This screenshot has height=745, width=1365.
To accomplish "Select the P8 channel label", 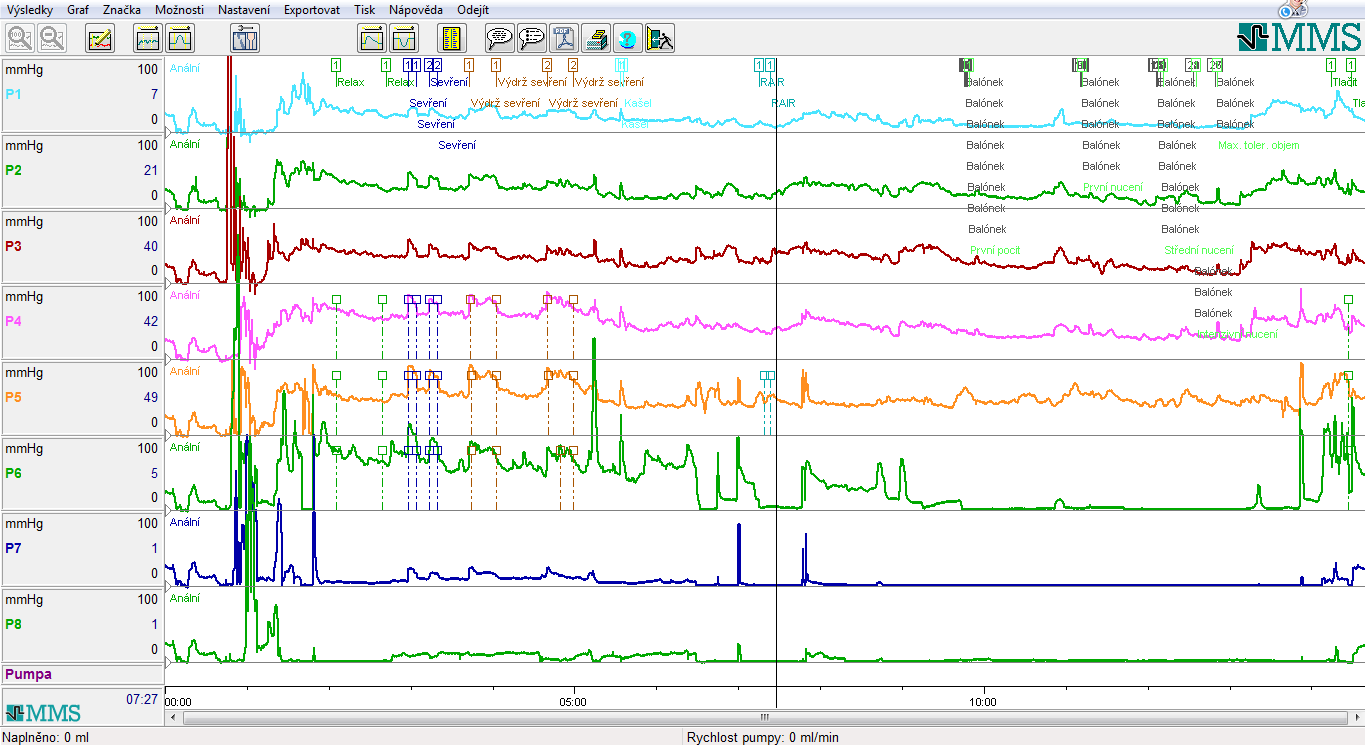I will [x=12, y=624].
